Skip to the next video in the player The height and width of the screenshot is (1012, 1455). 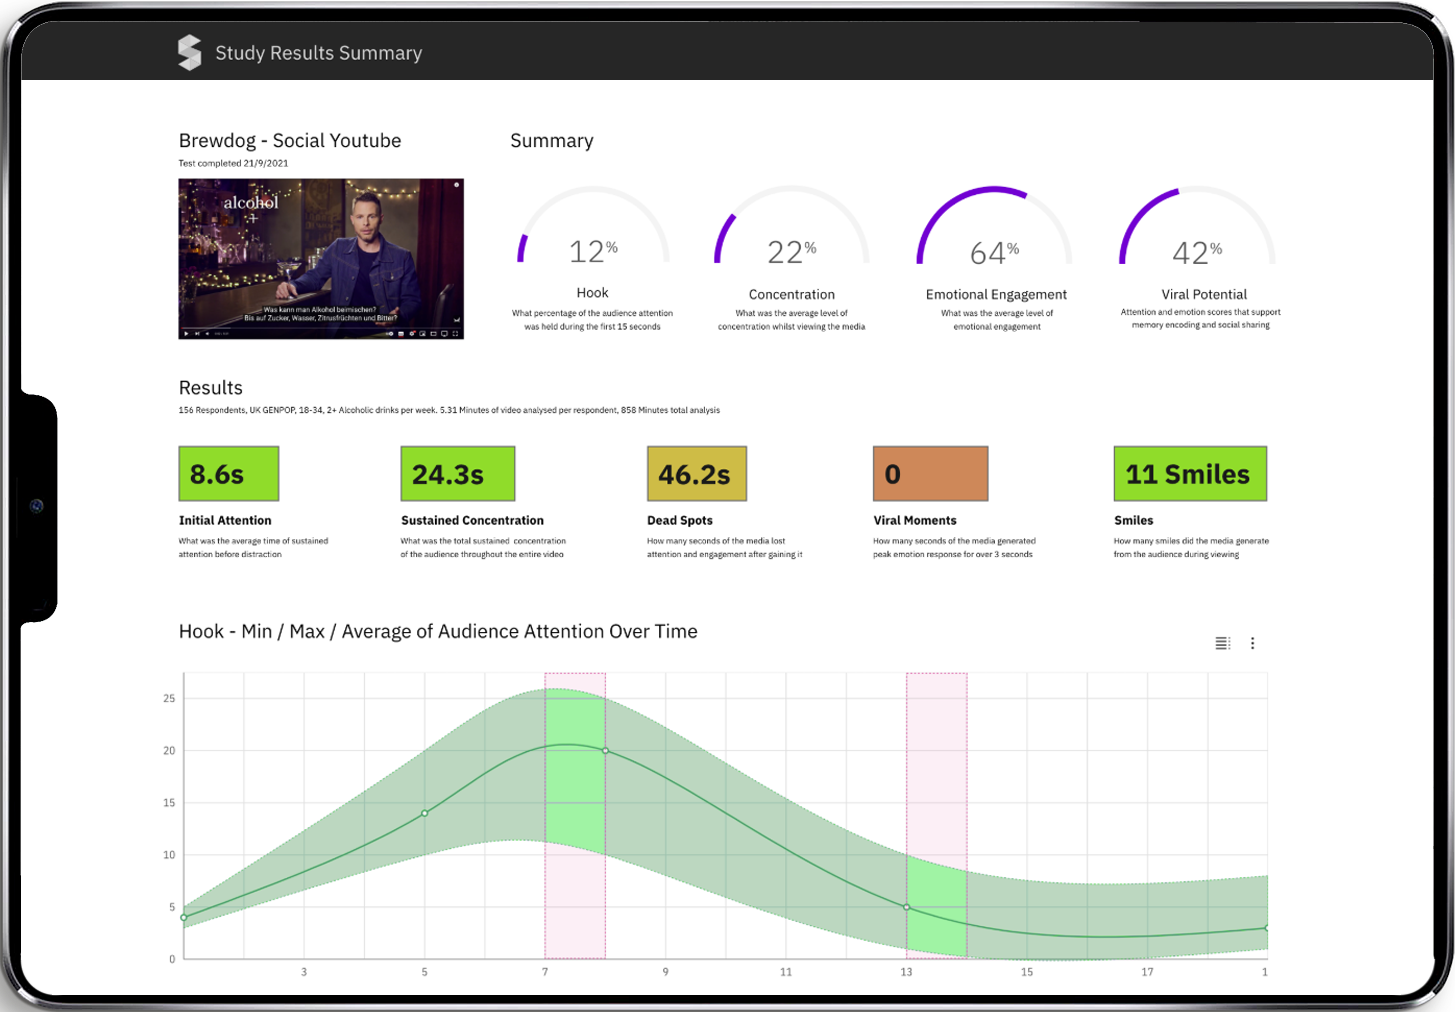coord(196,333)
